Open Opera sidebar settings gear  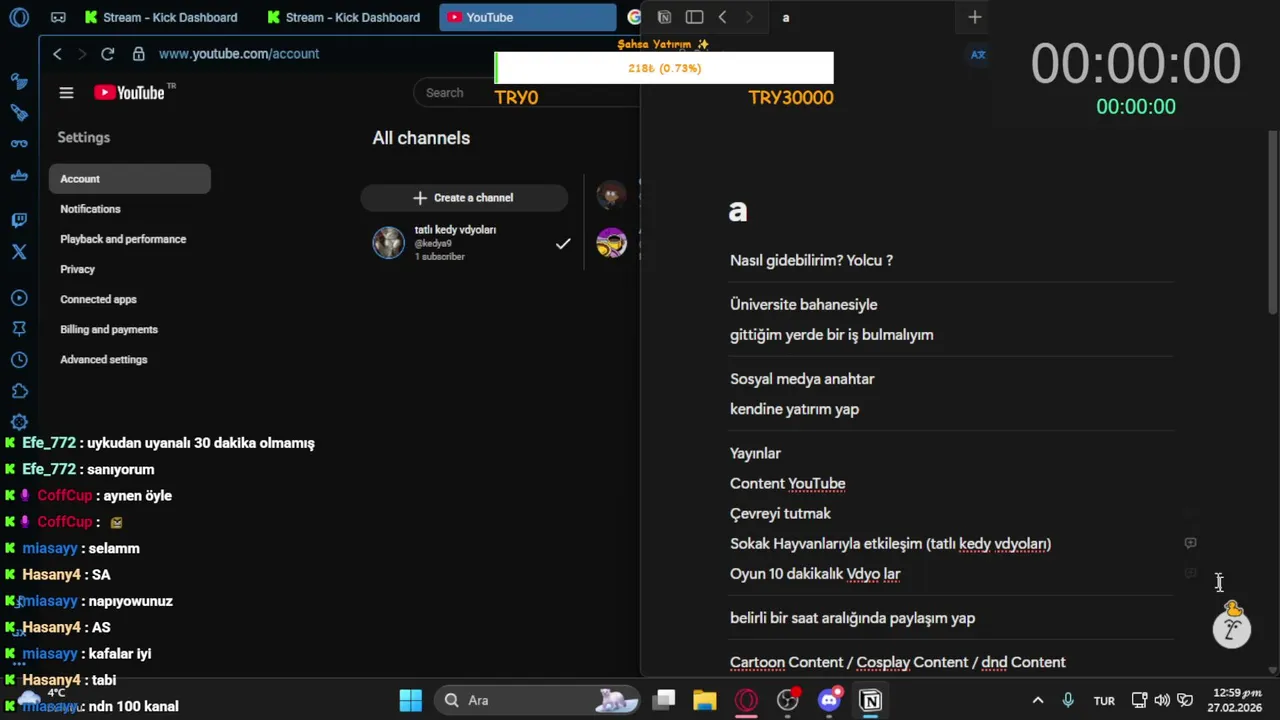pos(19,422)
